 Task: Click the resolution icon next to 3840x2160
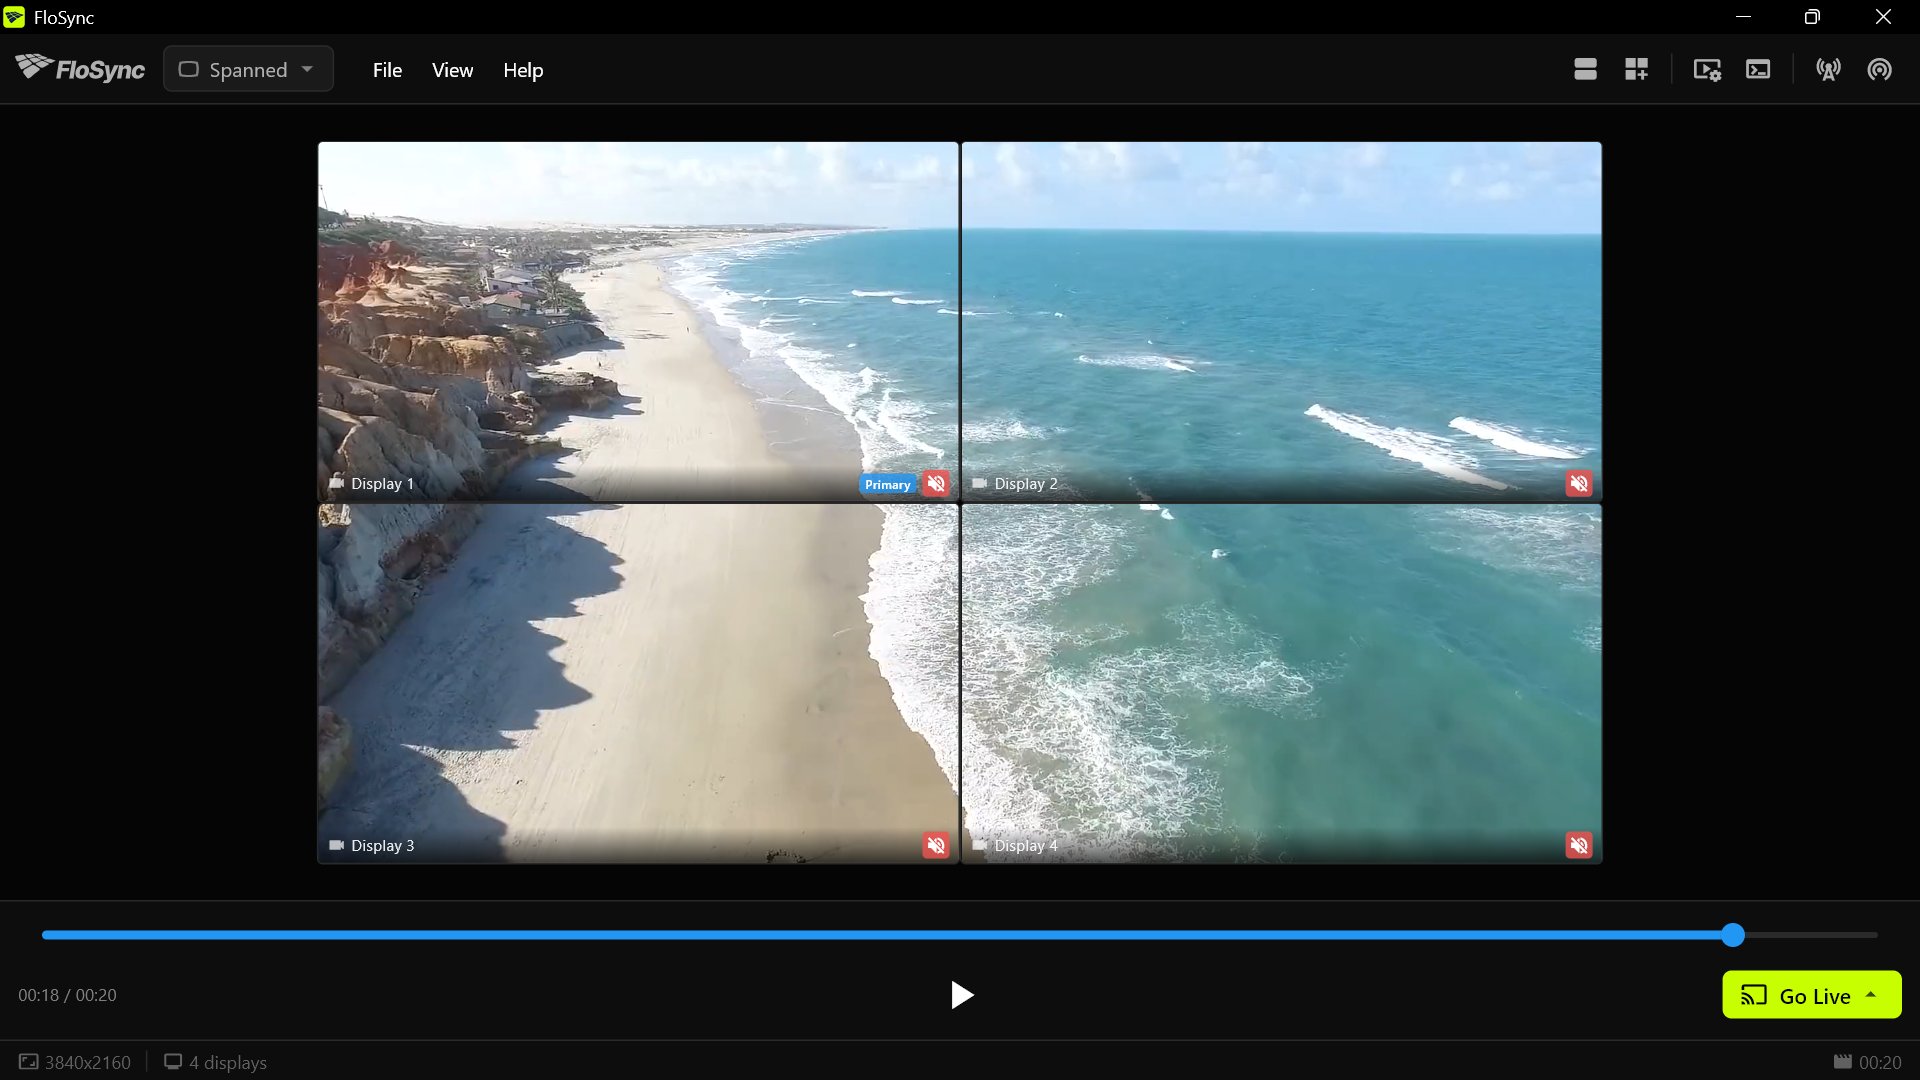pos(28,1062)
